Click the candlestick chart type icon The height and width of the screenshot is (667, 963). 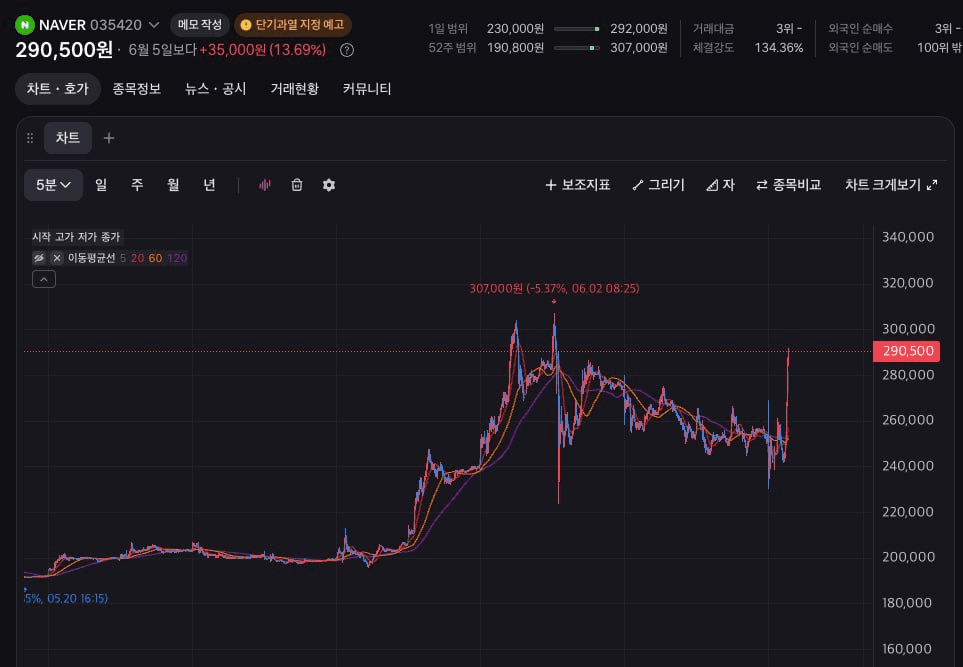pos(265,185)
